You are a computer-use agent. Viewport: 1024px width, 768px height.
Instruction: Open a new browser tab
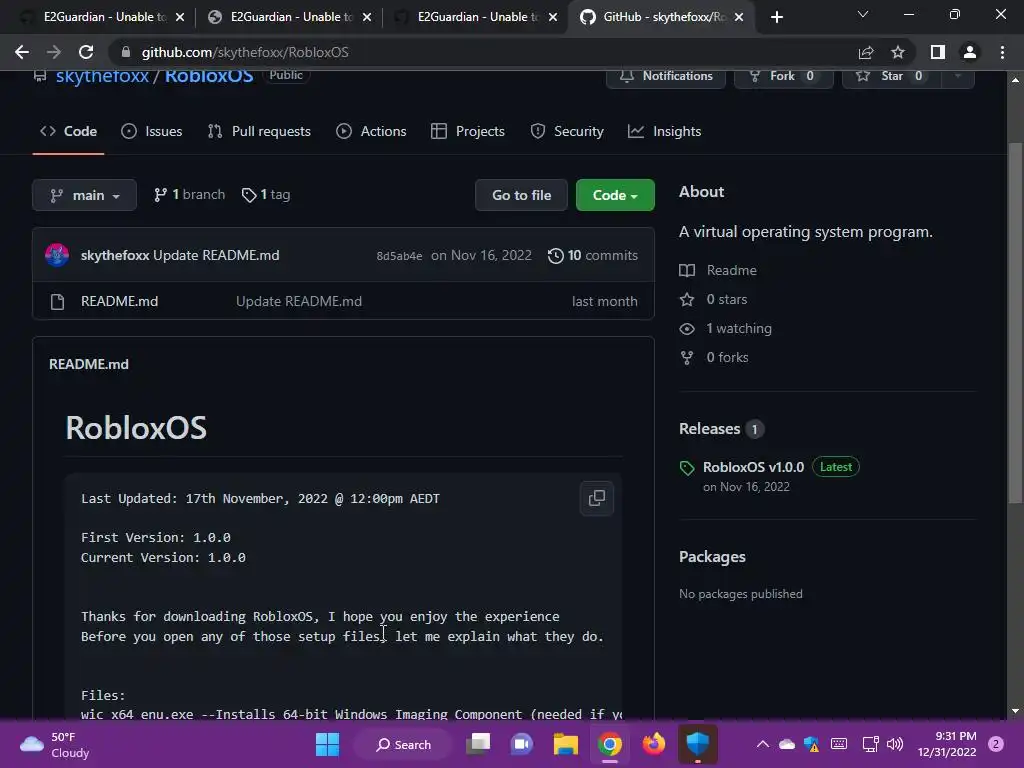pos(776,17)
